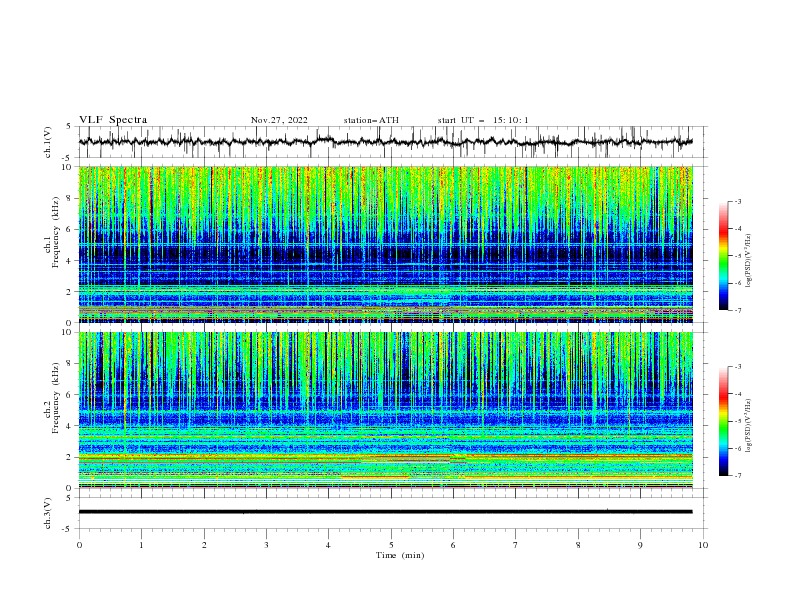Click time axis tick label "8"
Viewport: 792px width, 612px height.
click(578, 545)
